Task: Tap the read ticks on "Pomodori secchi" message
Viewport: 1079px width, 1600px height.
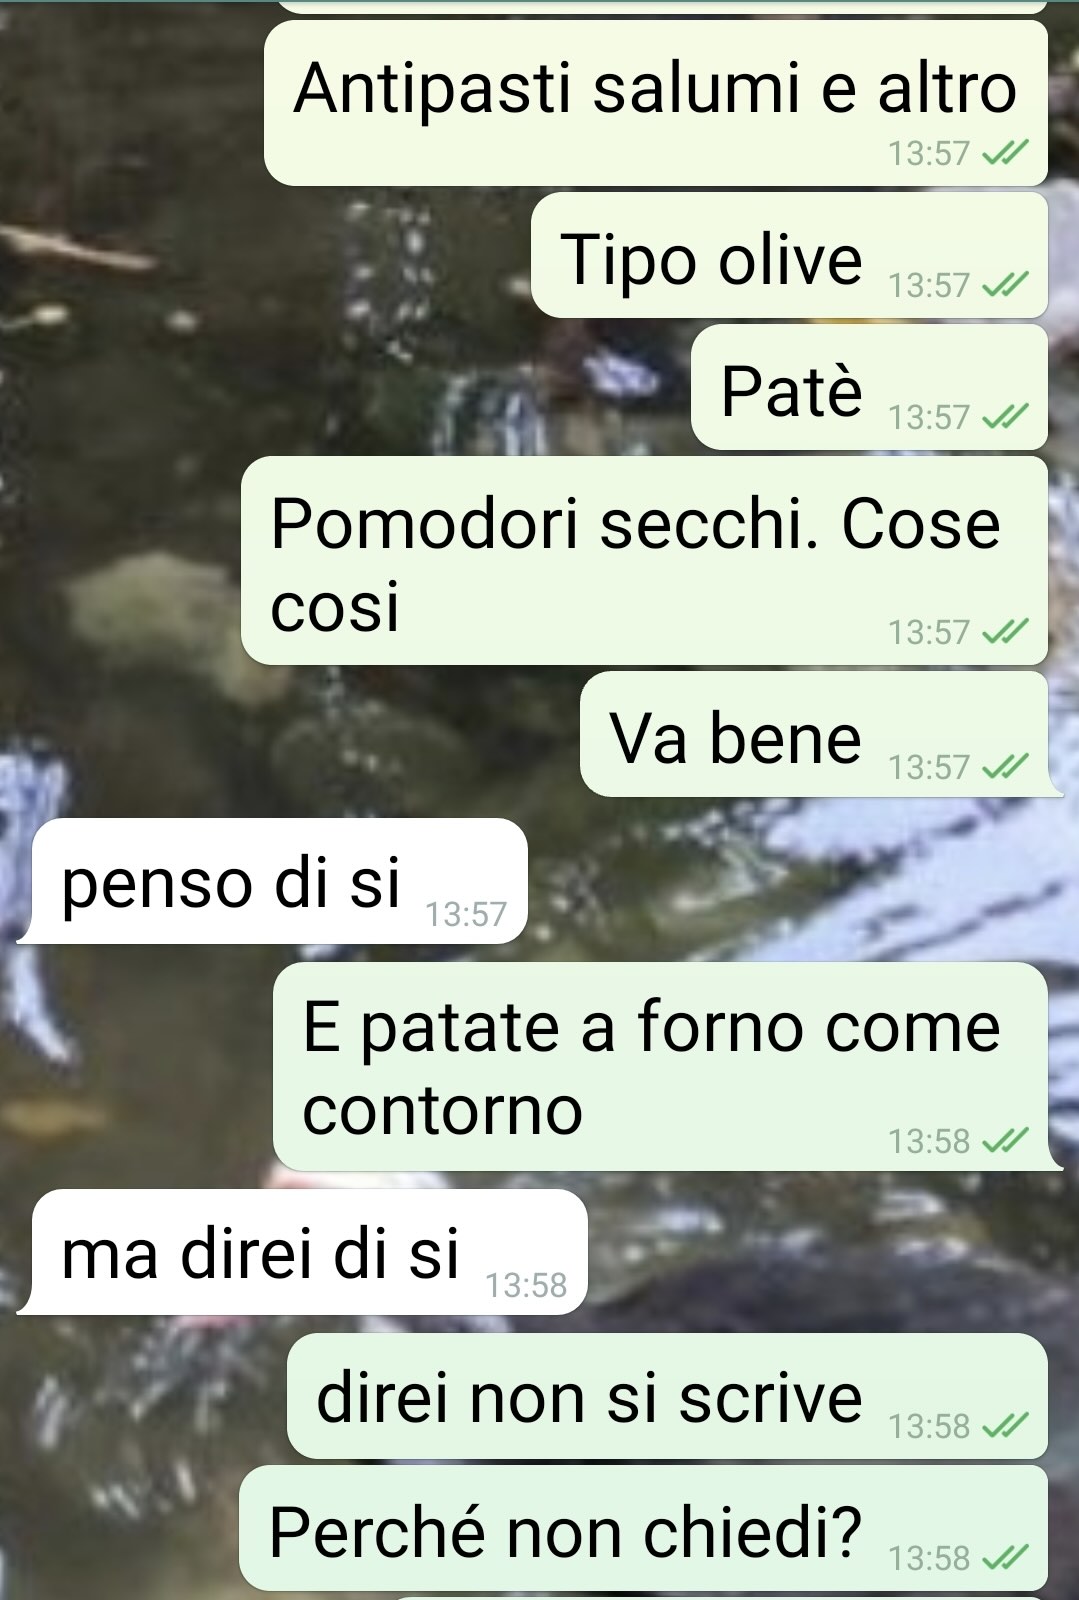Action: (x=1005, y=631)
